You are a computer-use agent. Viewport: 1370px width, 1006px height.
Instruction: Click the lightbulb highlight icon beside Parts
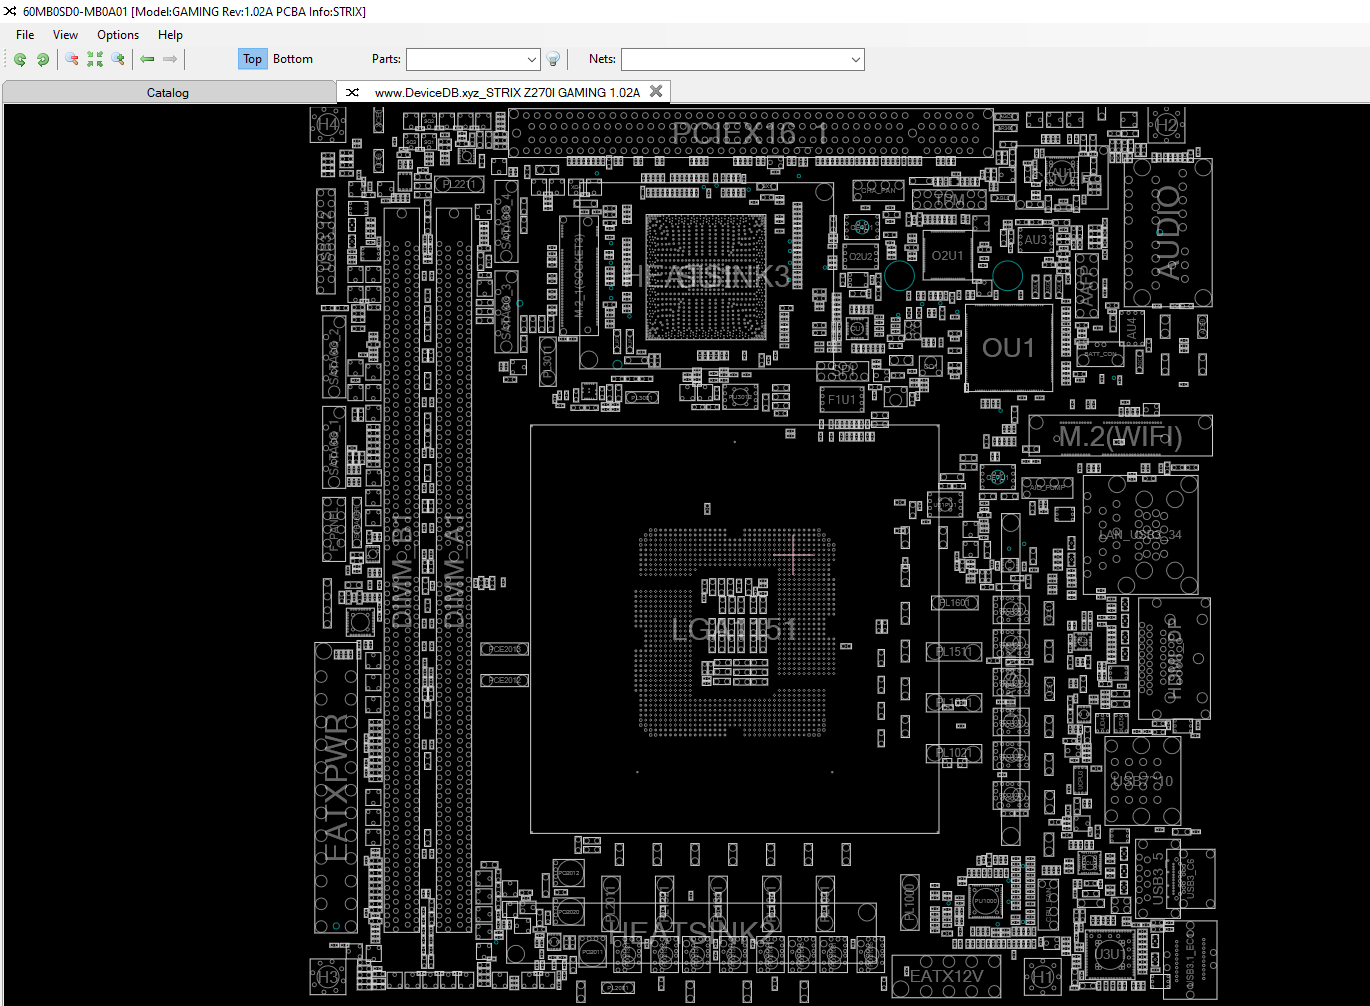(553, 60)
